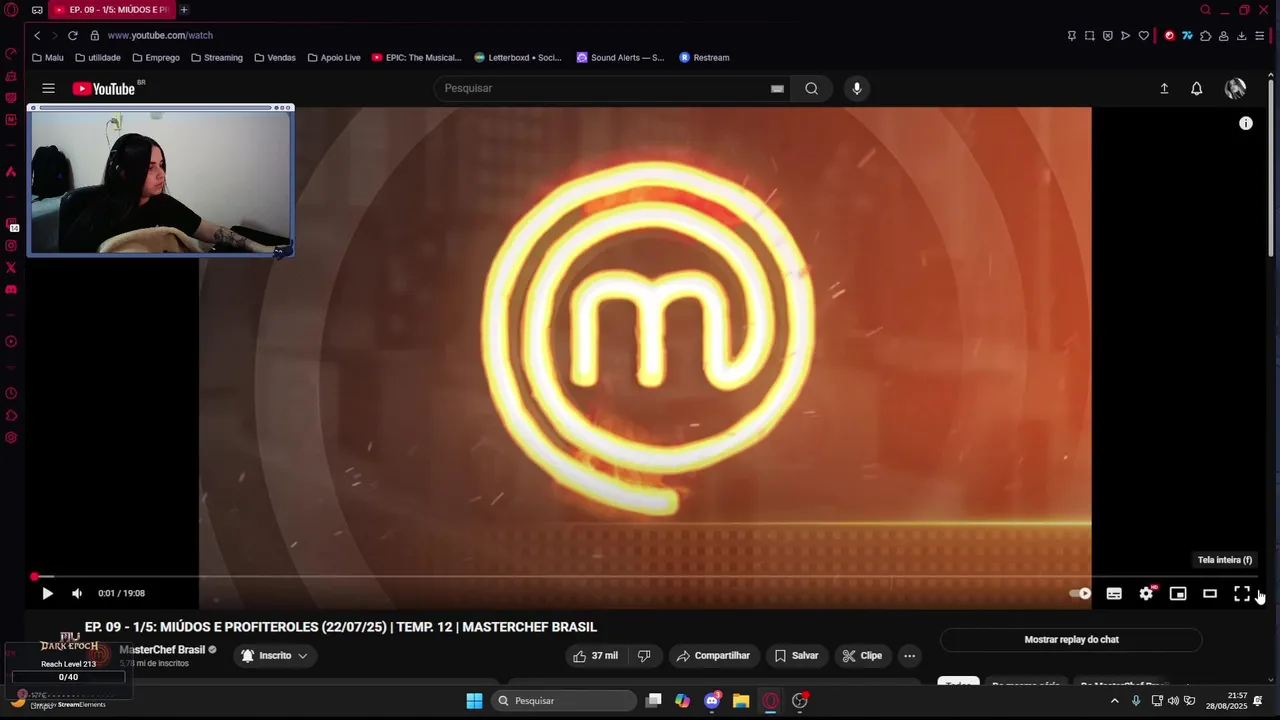Reload the page
1280x720 pixels.
(72, 35)
